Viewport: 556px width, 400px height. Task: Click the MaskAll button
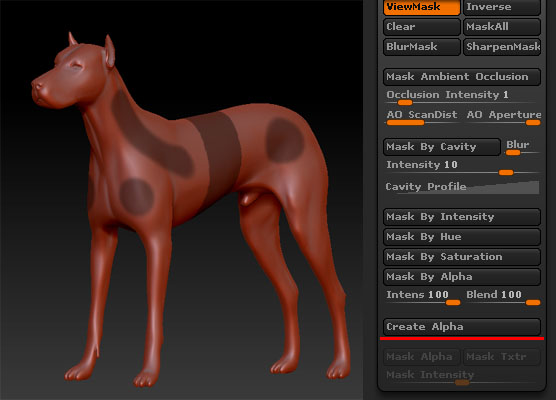(x=502, y=27)
